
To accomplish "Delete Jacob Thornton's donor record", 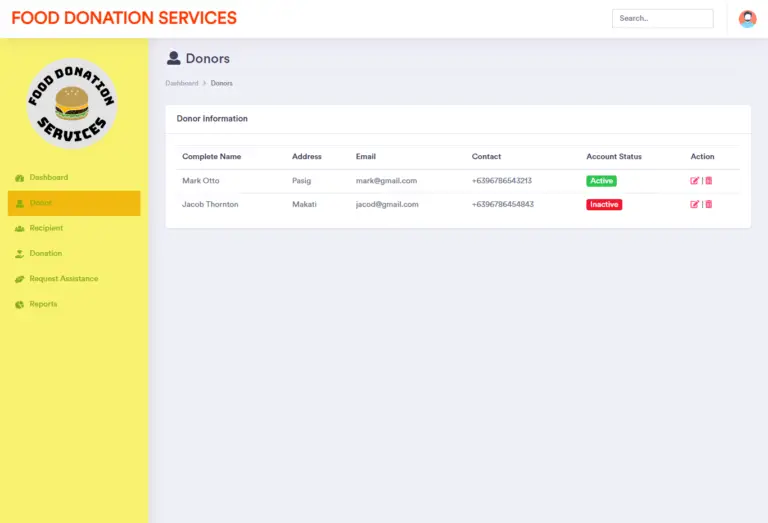I will 708,204.
